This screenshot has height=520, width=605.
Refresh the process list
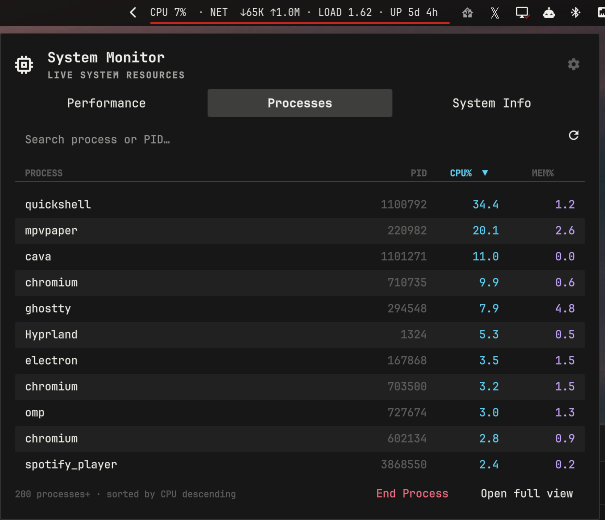coord(573,135)
